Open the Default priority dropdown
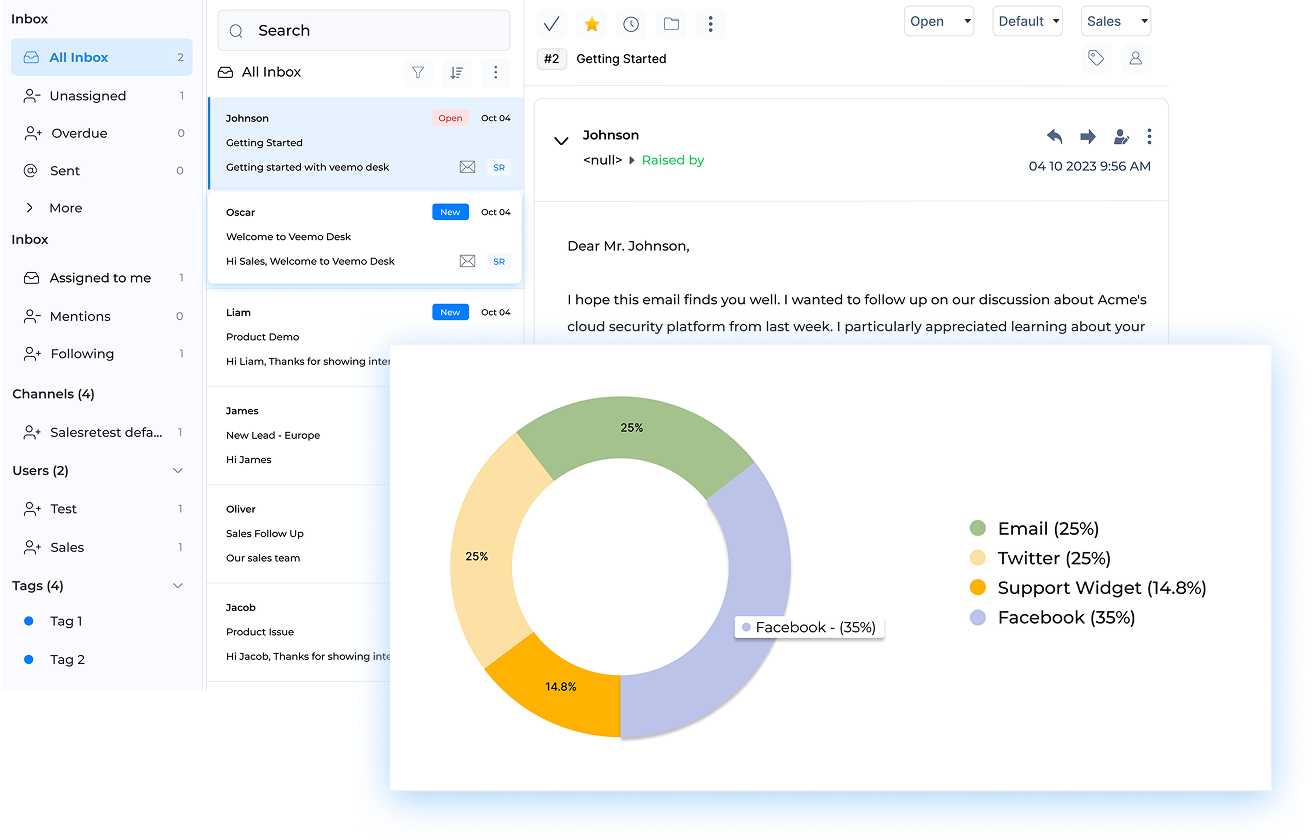This screenshot has height=840, width=1312. pyautogui.click(x=1028, y=21)
